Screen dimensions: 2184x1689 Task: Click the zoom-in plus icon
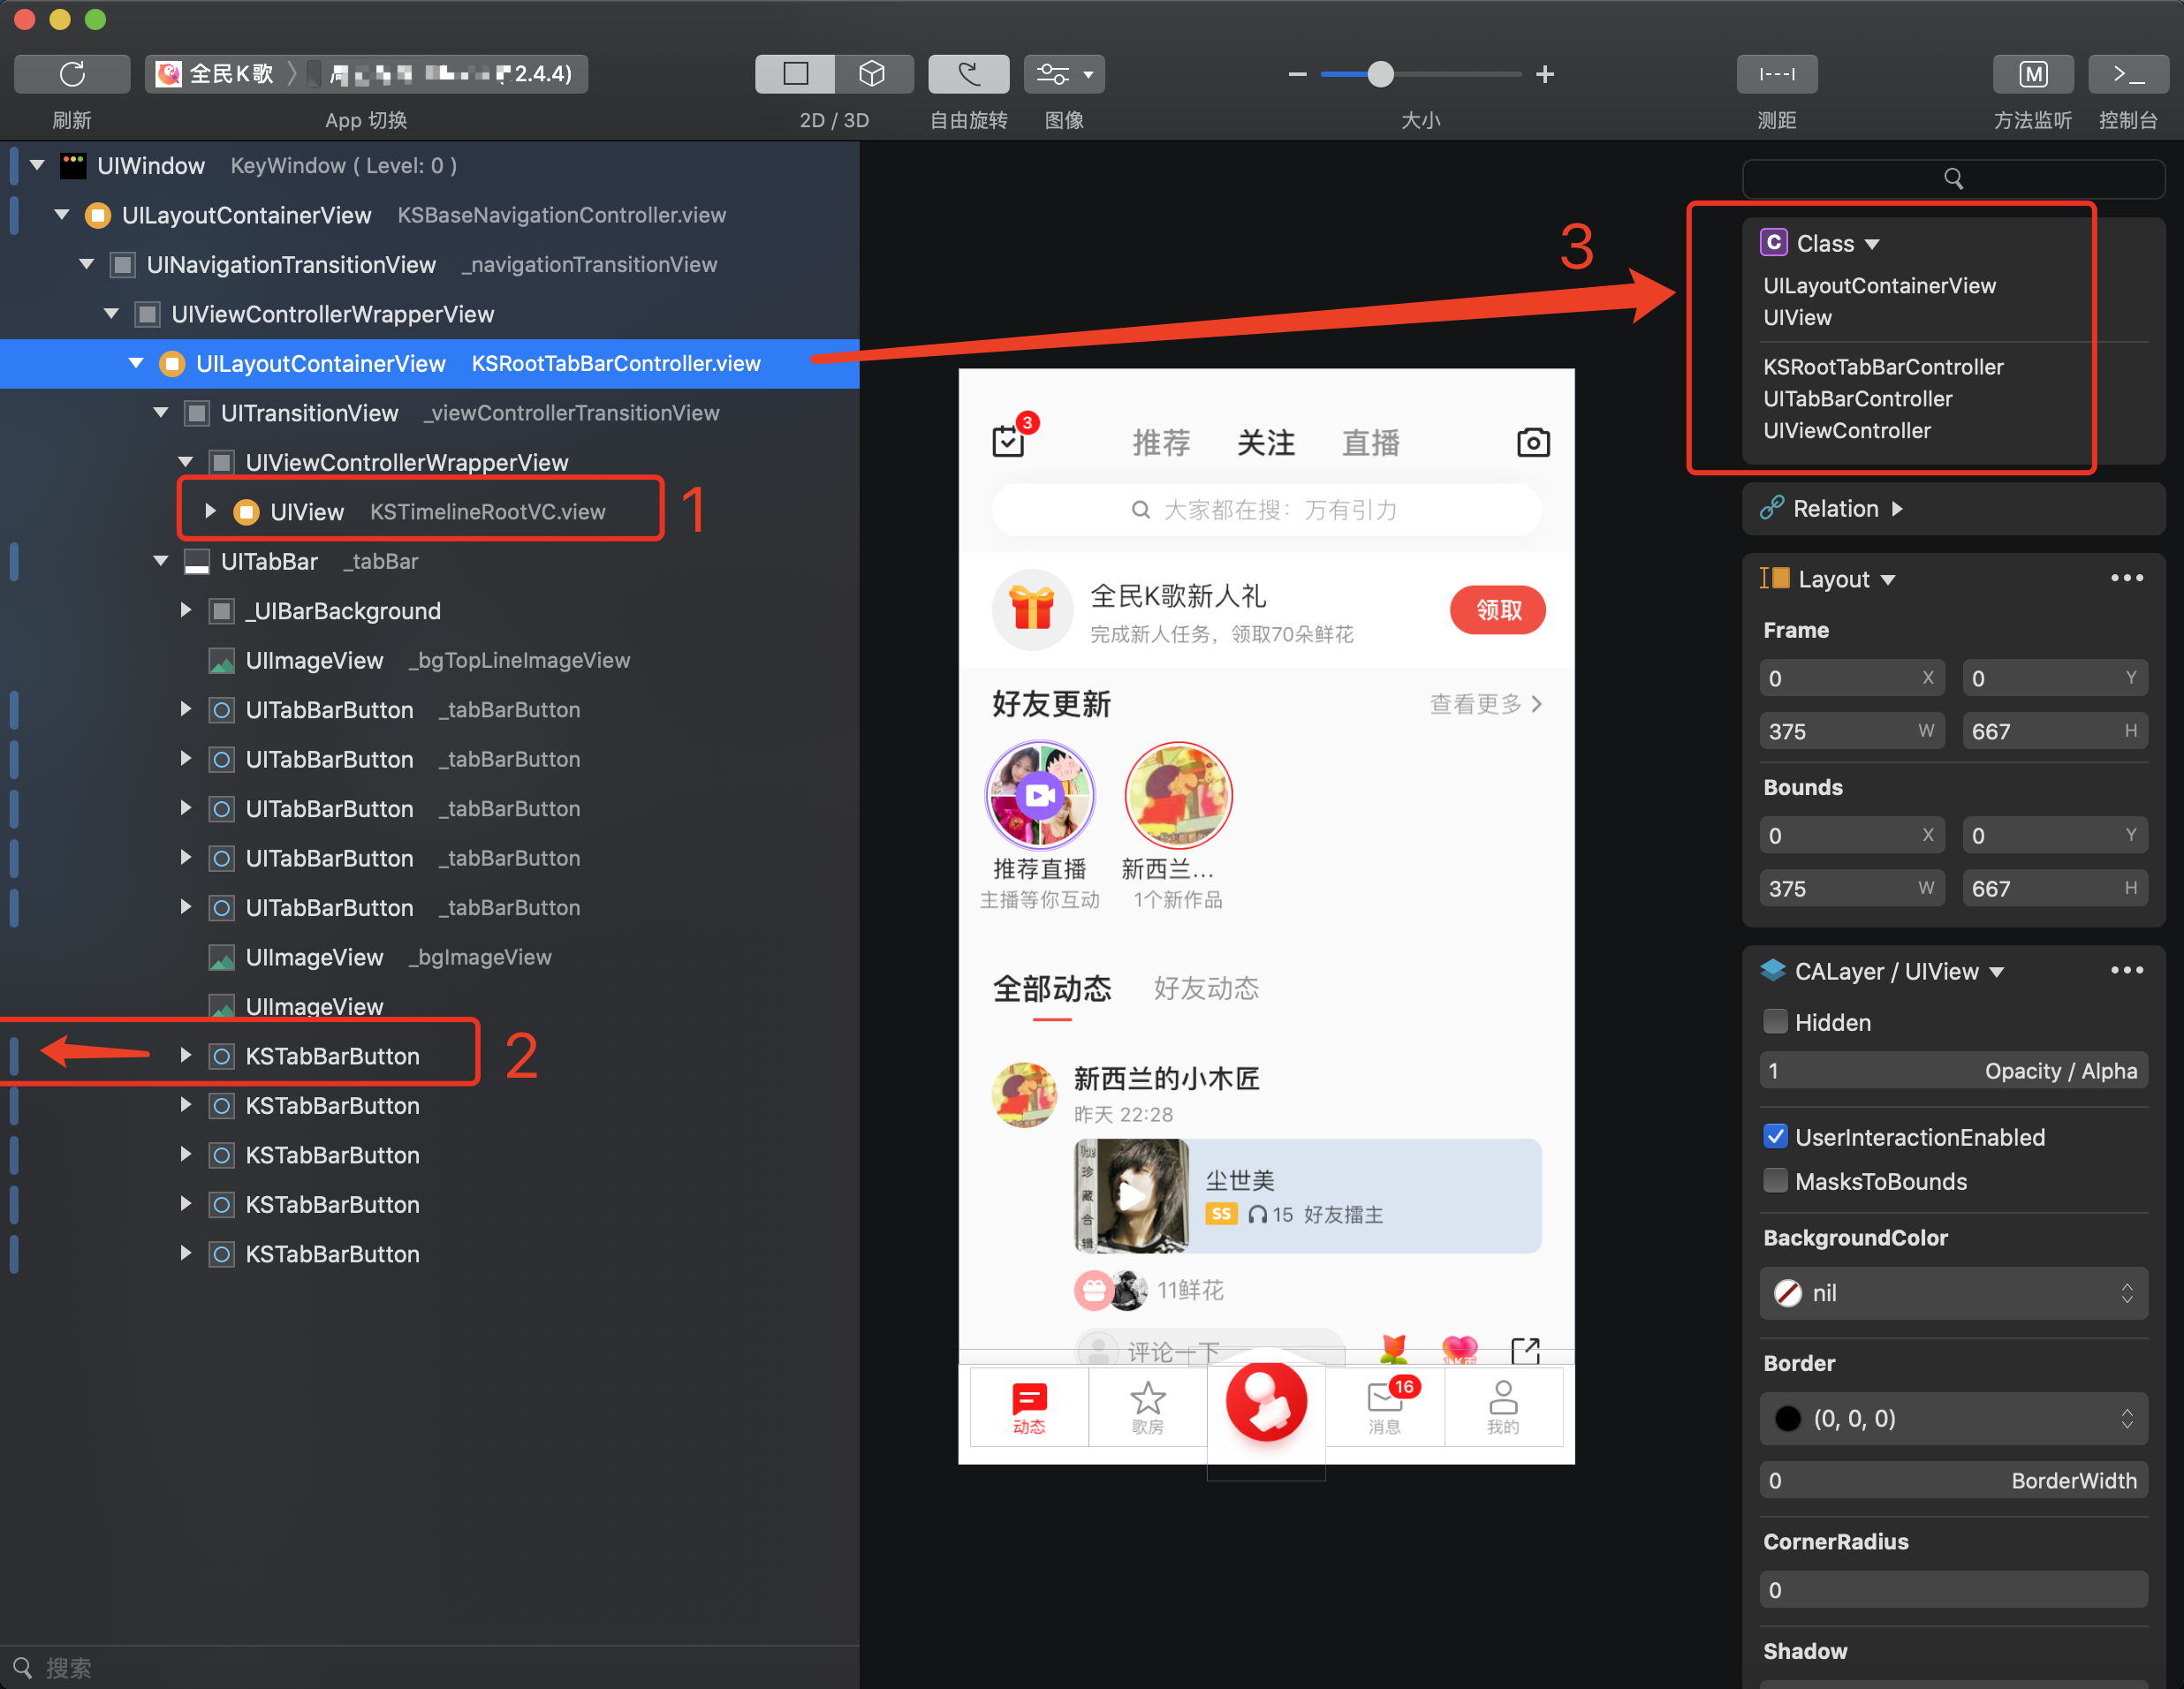(1545, 74)
